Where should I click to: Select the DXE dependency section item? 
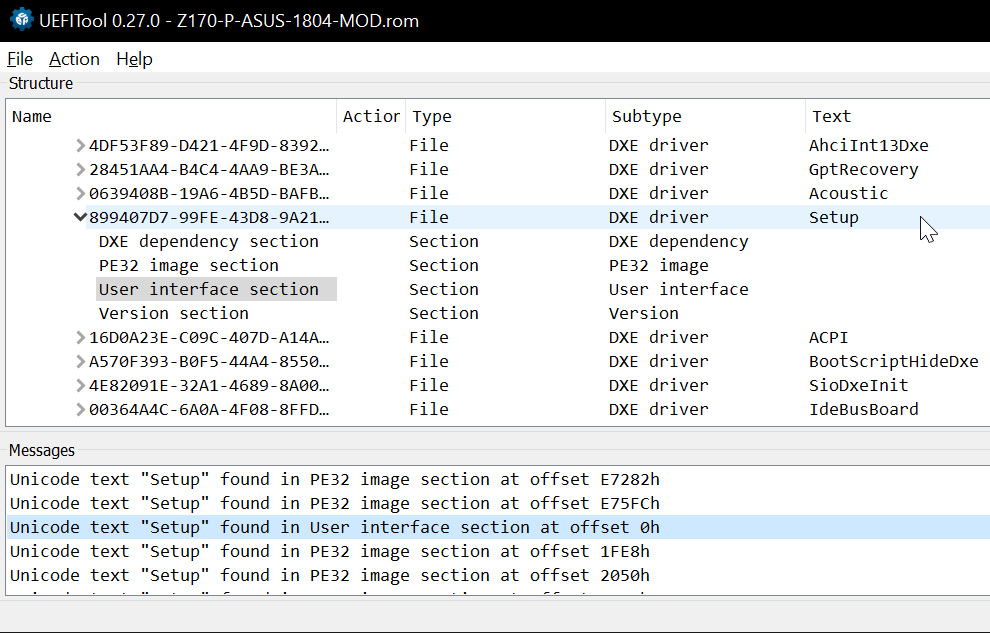pos(208,242)
